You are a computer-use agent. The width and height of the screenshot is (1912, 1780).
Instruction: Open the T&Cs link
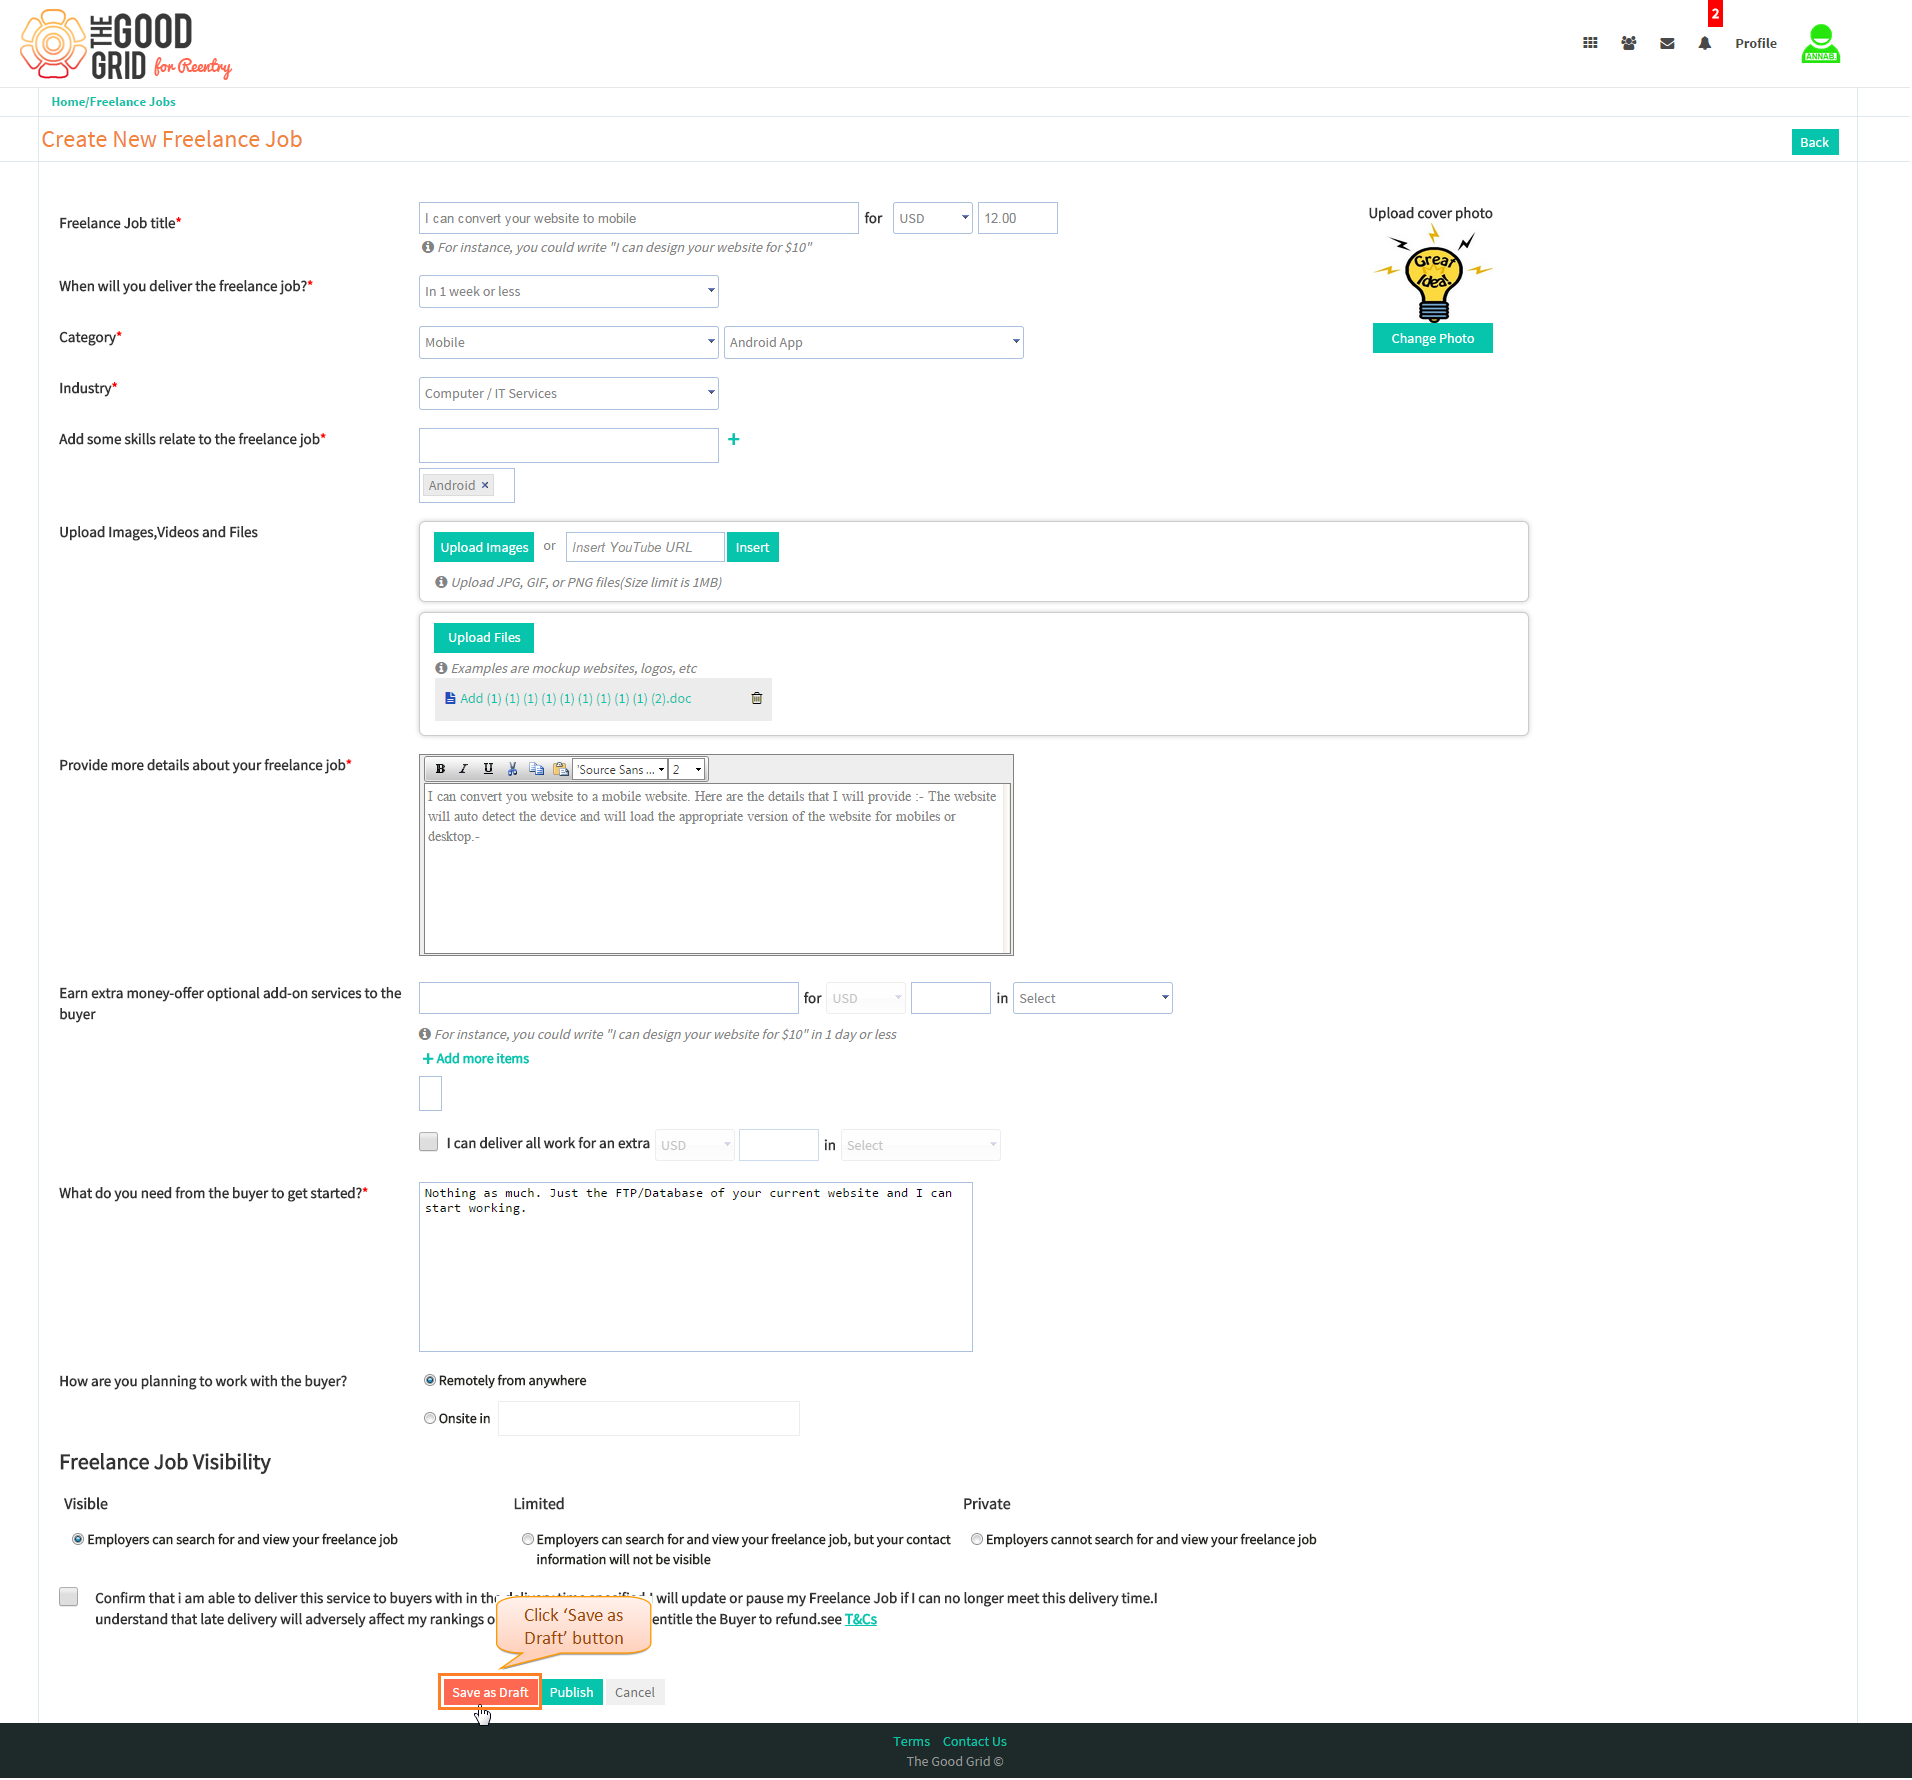point(861,1619)
